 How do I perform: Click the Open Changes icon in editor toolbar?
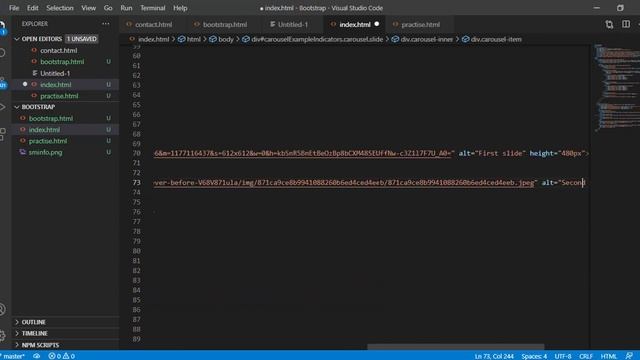[609, 24]
